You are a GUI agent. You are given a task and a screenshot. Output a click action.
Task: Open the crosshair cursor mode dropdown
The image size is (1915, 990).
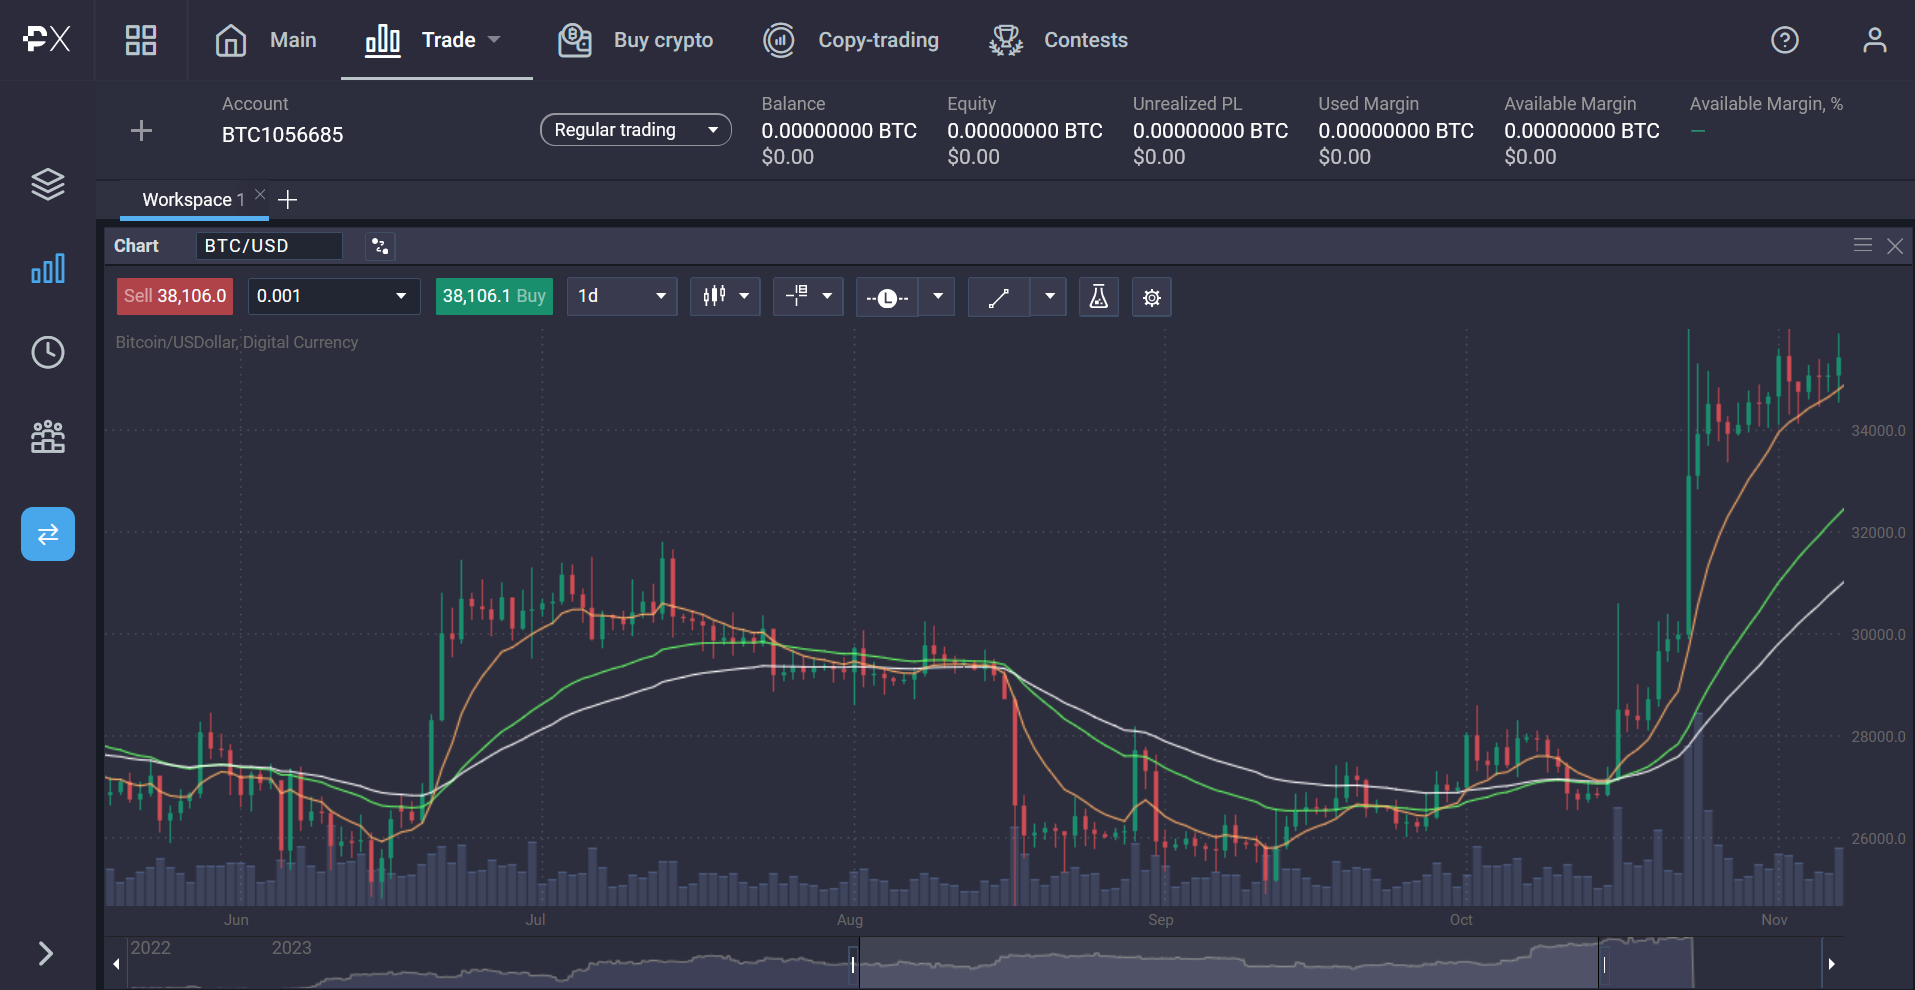808,296
